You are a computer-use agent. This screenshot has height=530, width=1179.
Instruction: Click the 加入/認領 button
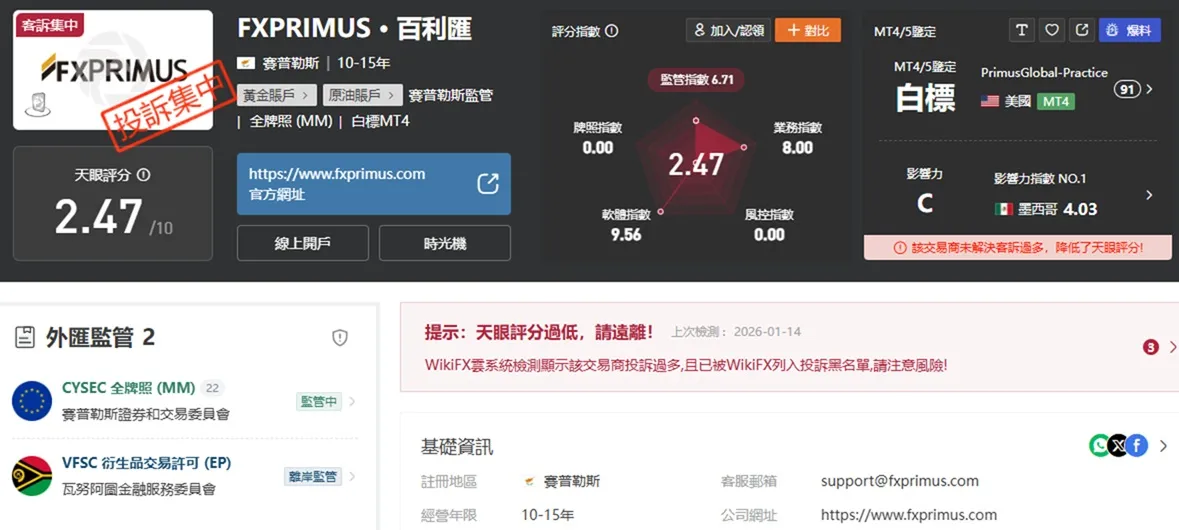(729, 30)
